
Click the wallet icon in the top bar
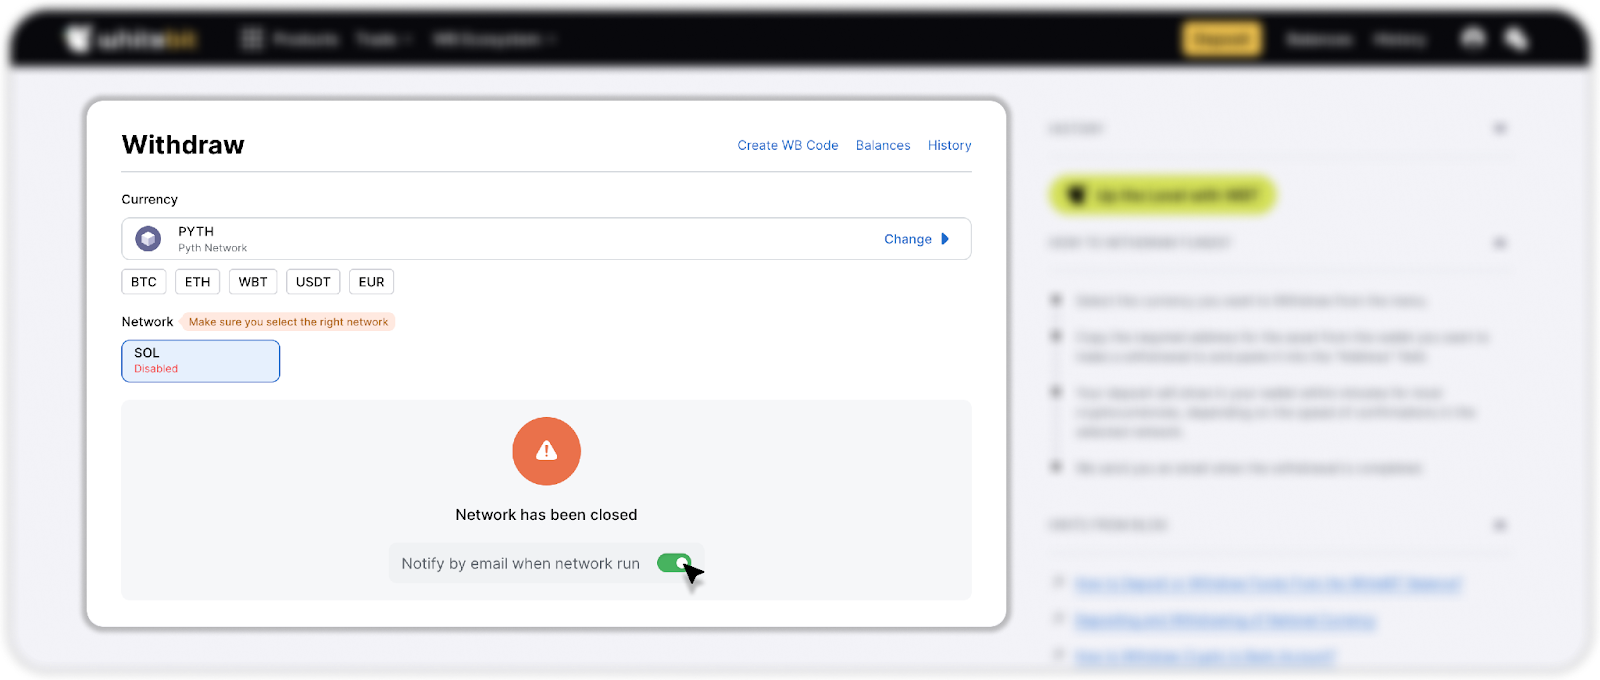click(1473, 39)
